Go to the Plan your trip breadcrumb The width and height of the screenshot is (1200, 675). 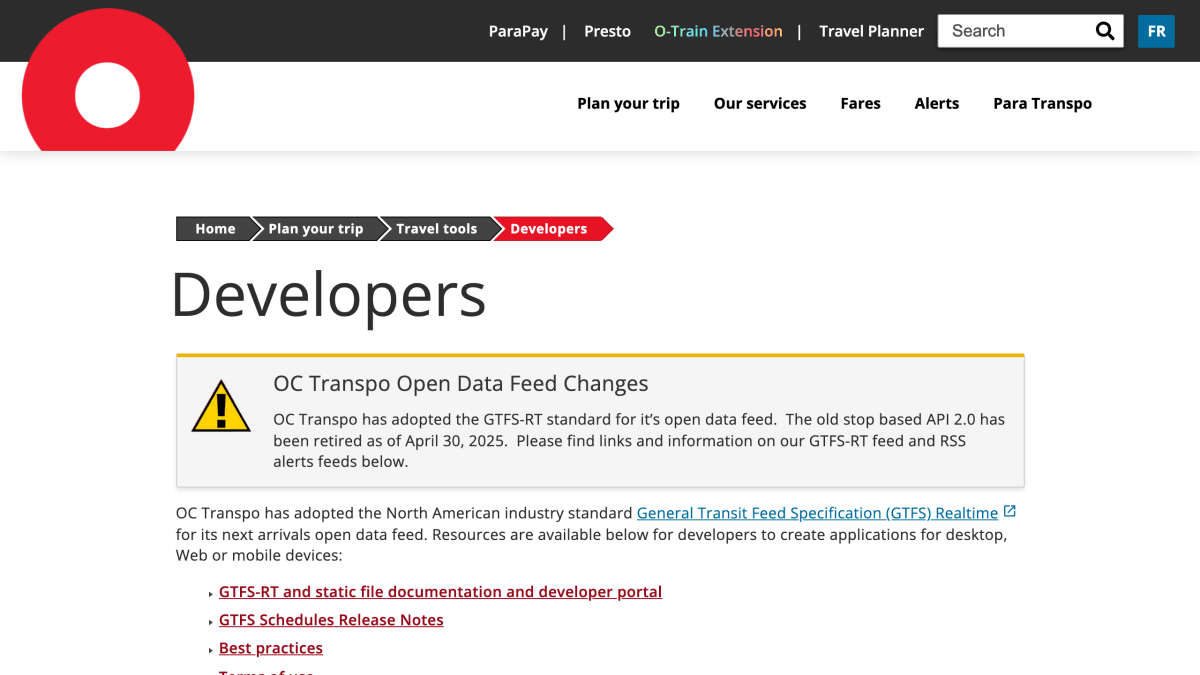[x=316, y=229]
